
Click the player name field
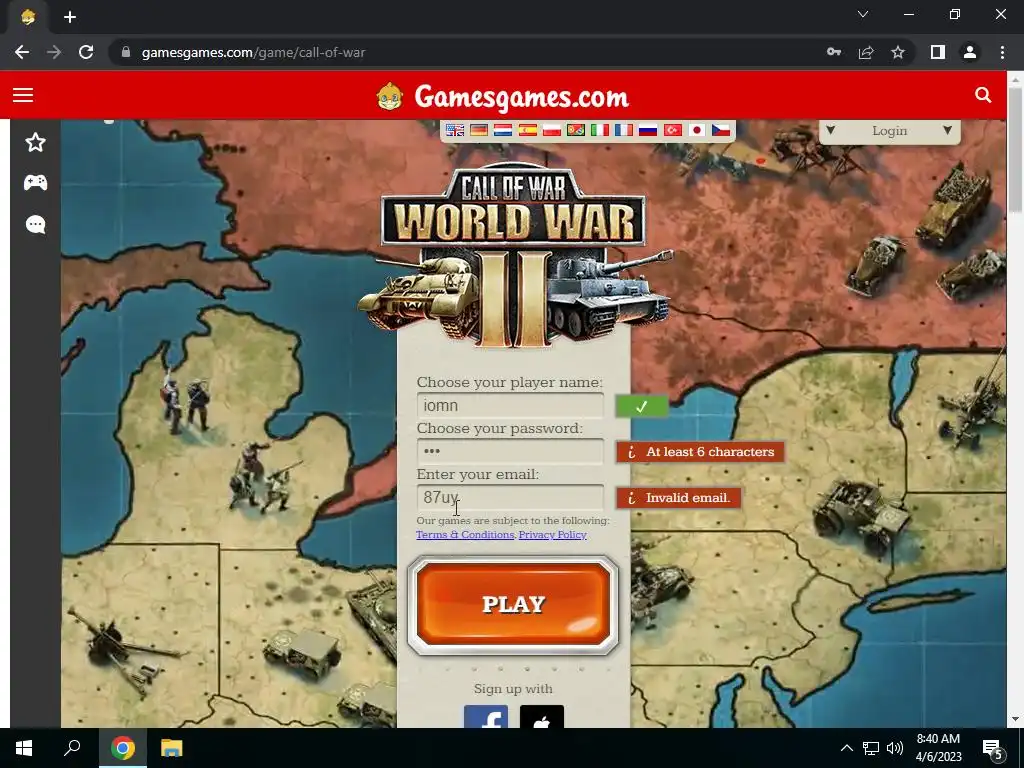(x=510, y=406)
